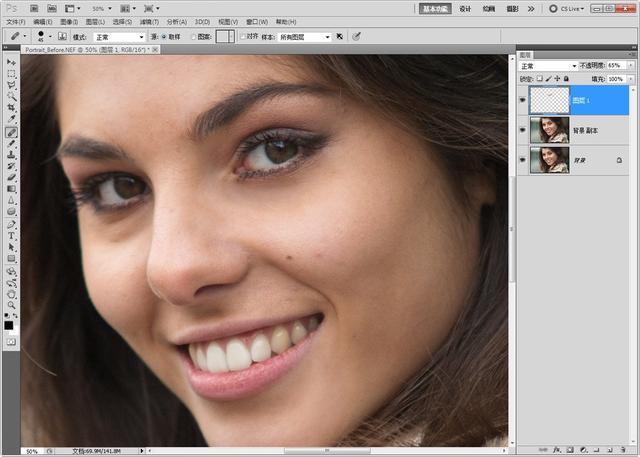Screen dimensions: 640x457
Task: Open the arrange documents dropdown
Action: (x=128, y=8)
